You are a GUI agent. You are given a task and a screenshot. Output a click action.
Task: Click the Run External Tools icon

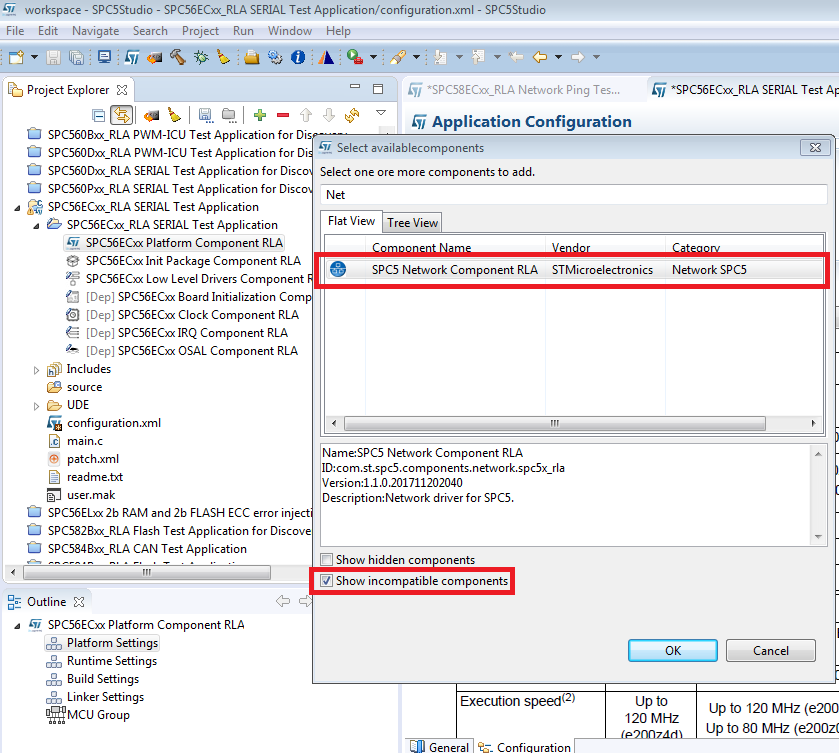(355, 57)
